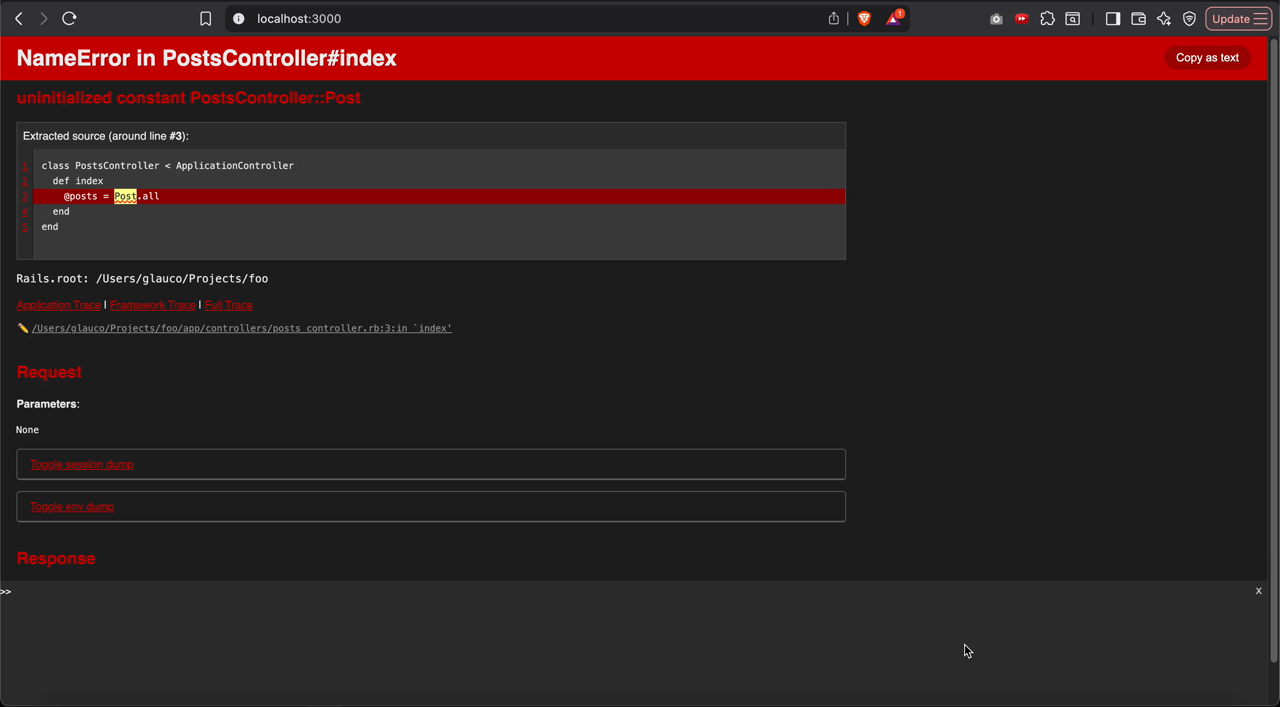Open posts_controller.rb line 3 source link
The height and width of the screenshot is (707, 1280).
point(242,328)
